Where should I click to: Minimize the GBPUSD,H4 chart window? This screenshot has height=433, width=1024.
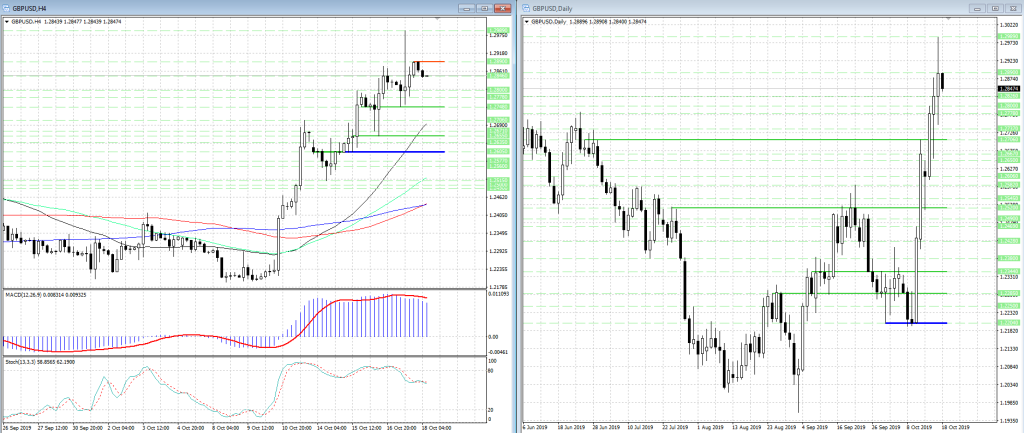click(466, 8)
